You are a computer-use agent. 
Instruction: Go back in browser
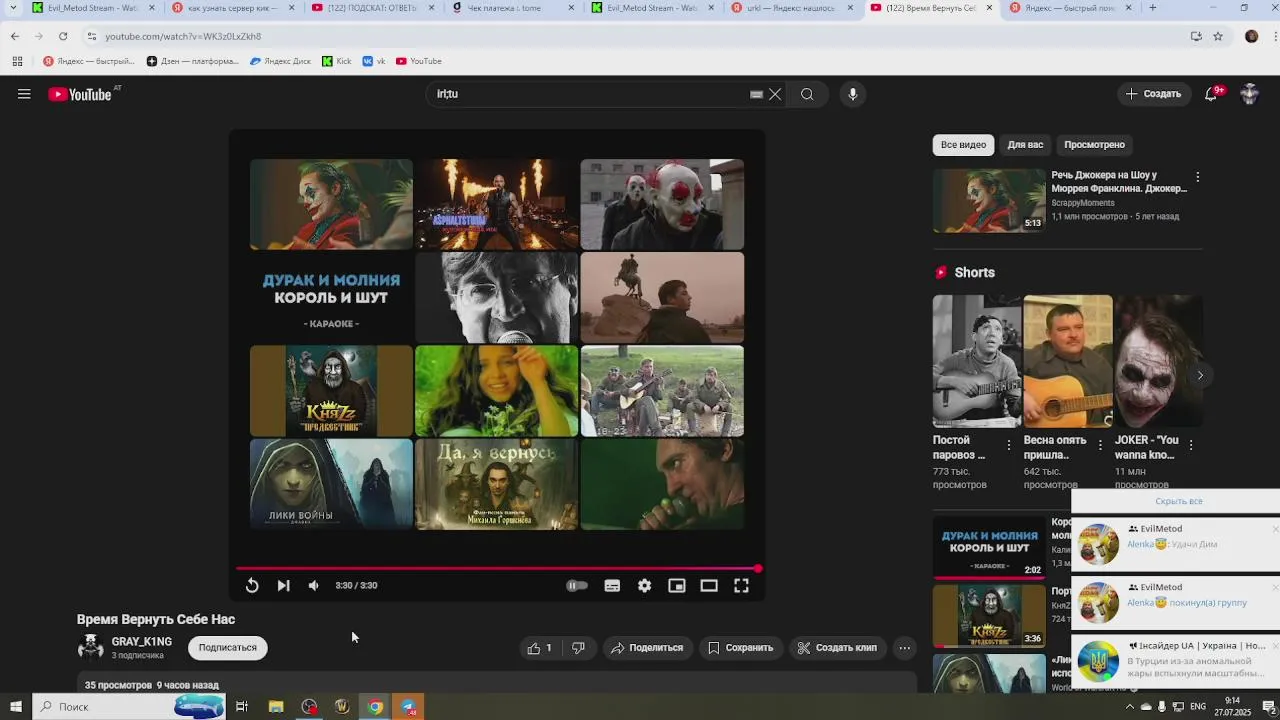15,36
